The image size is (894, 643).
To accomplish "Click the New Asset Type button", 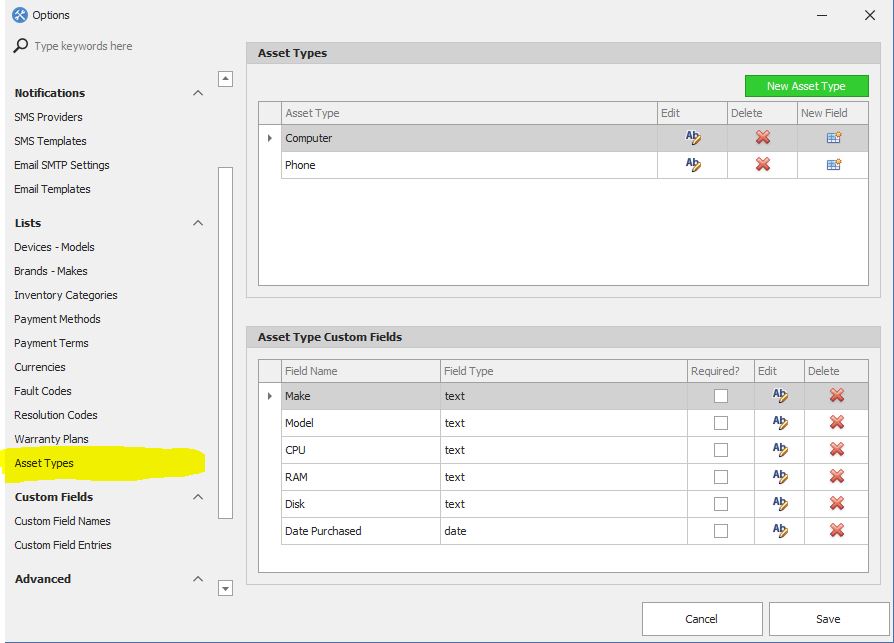I will 806,86.
